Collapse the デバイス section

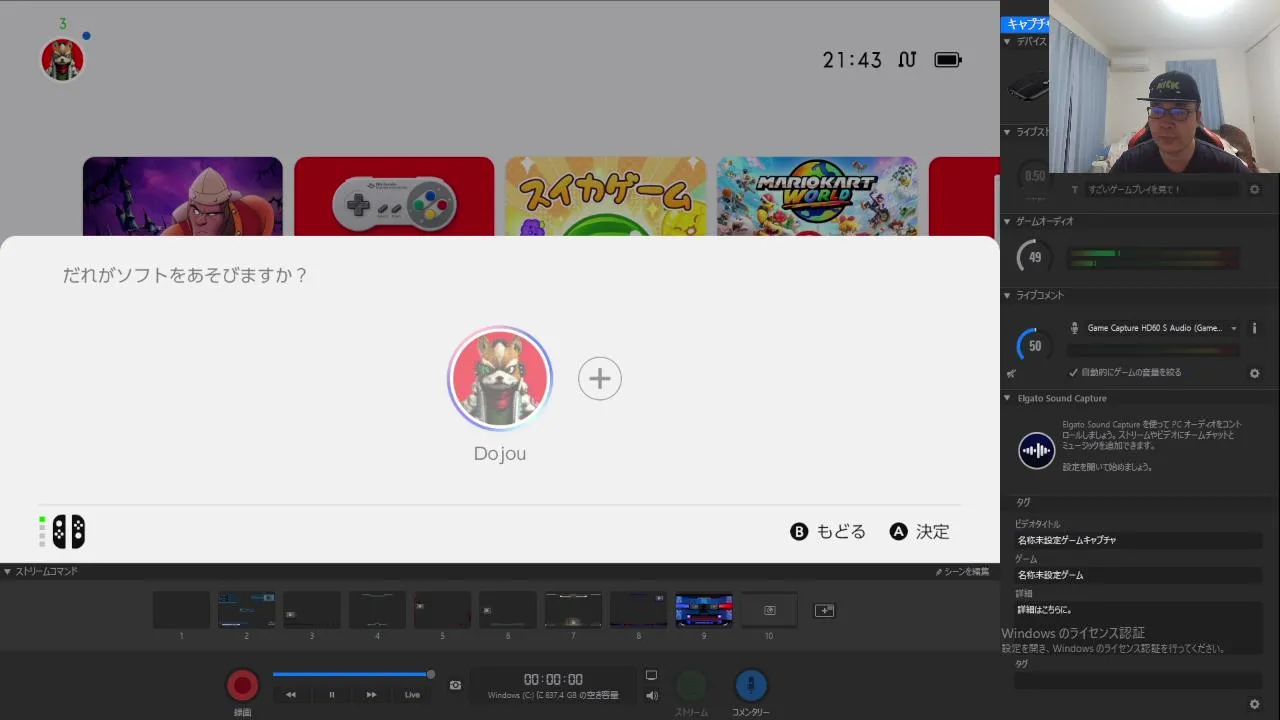coord(1008,42)
